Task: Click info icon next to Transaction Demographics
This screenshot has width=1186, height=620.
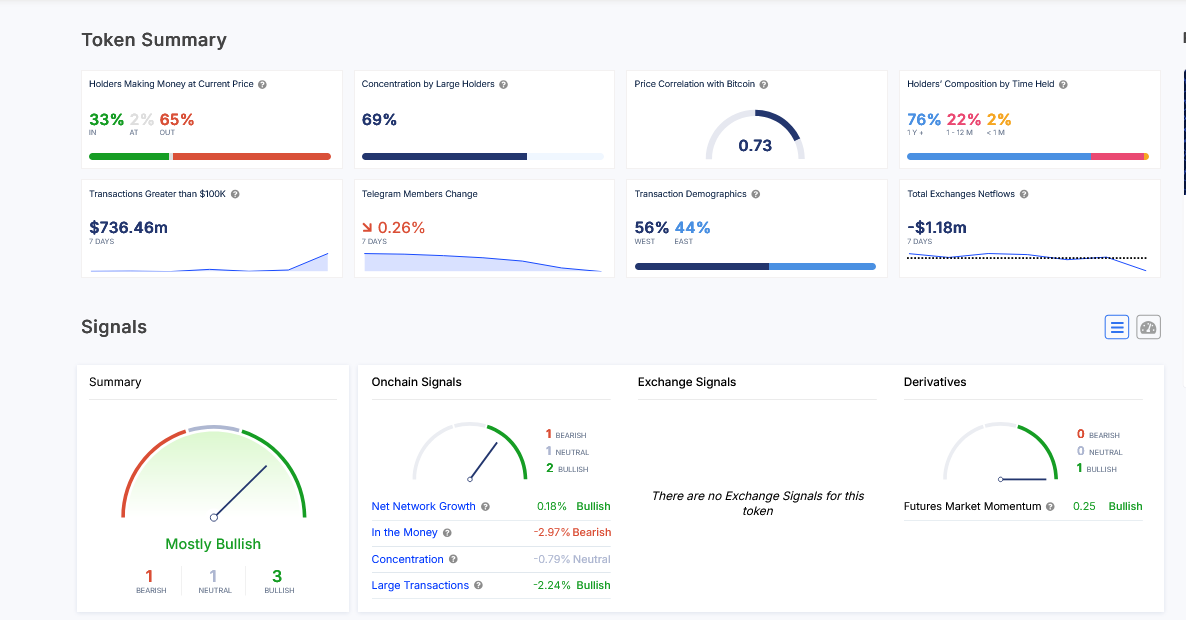Action: [756, 194]
